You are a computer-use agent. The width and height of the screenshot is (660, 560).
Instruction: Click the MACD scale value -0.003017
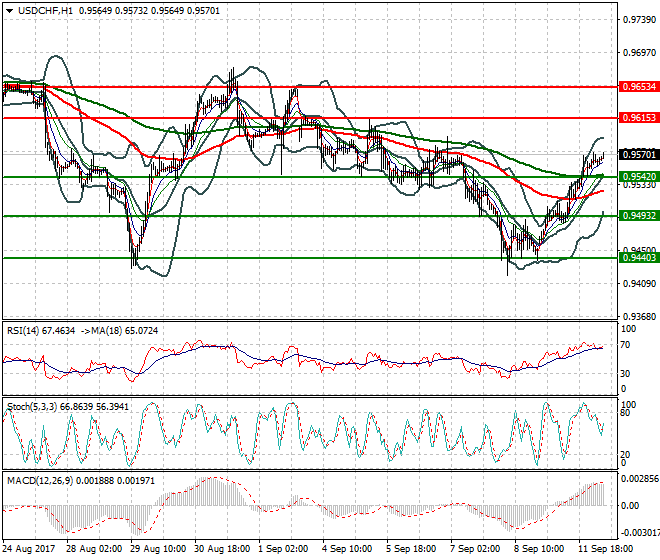640,533
